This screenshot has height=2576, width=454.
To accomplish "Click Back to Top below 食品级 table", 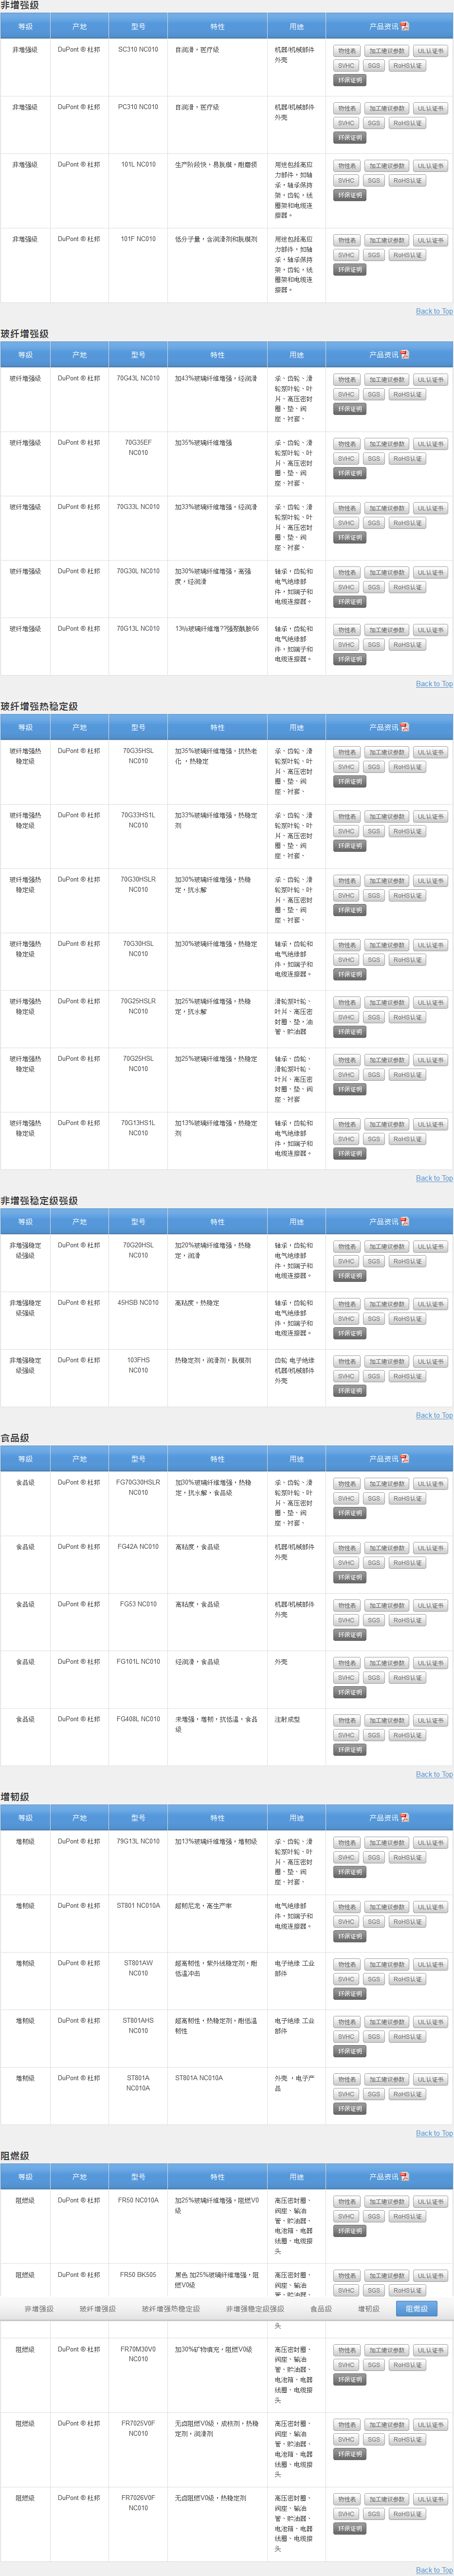I will coord(434,1774).
